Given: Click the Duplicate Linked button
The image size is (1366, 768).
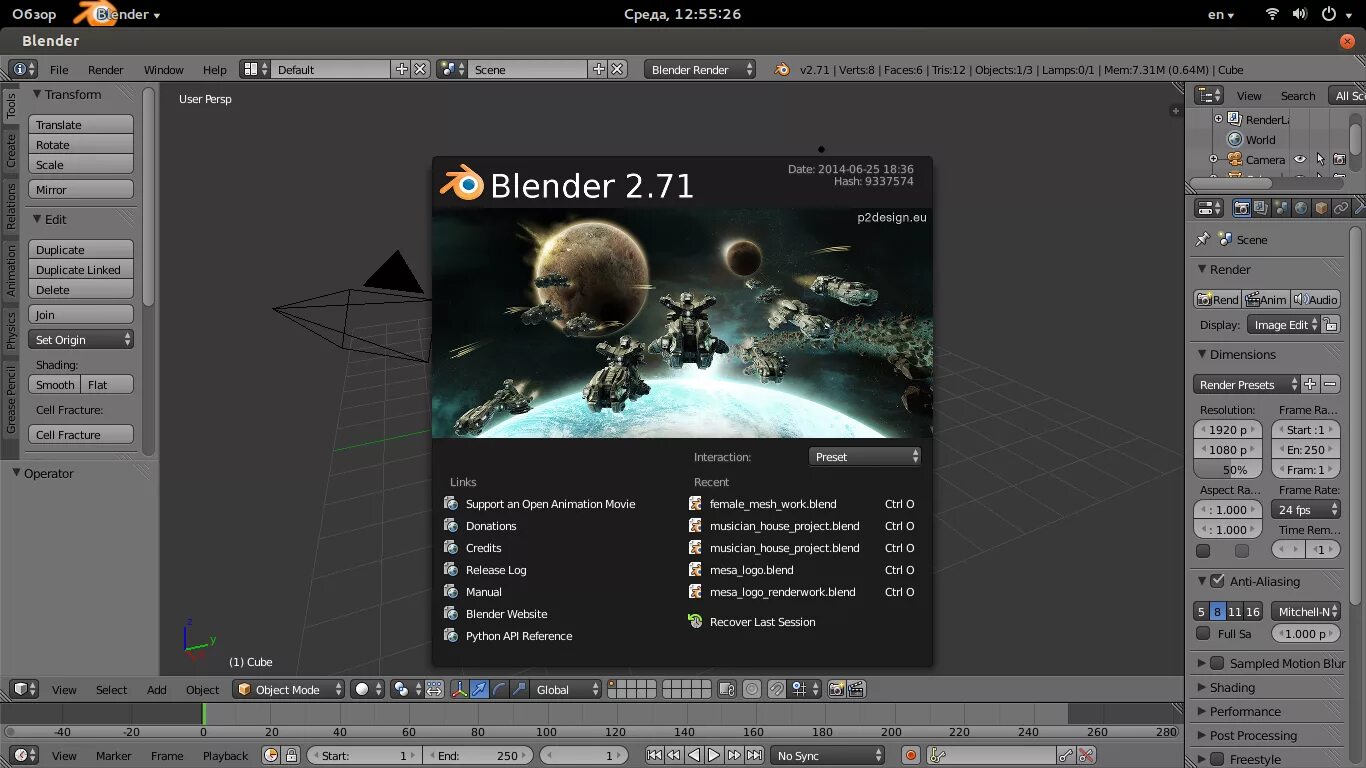Looking at the screenshot, I should pos(81,270).
